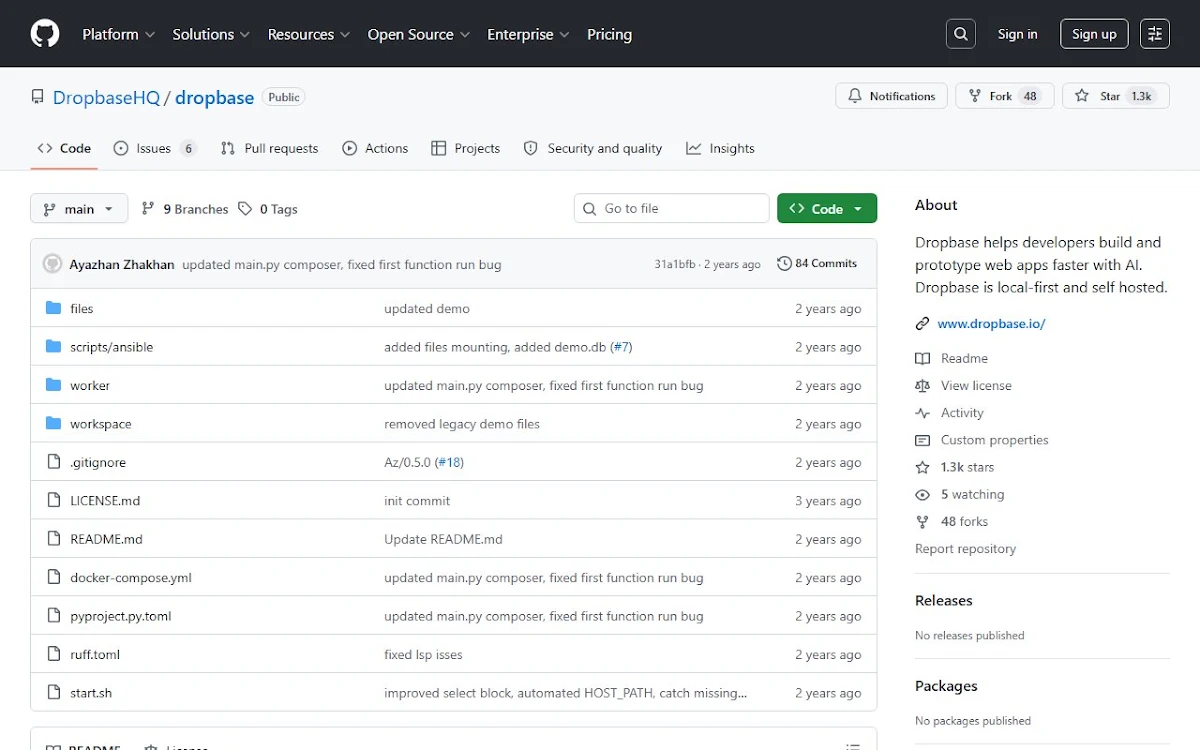The image size is (1200, 750).
Task: Open the Packages heading link
Action: point(946,686)
